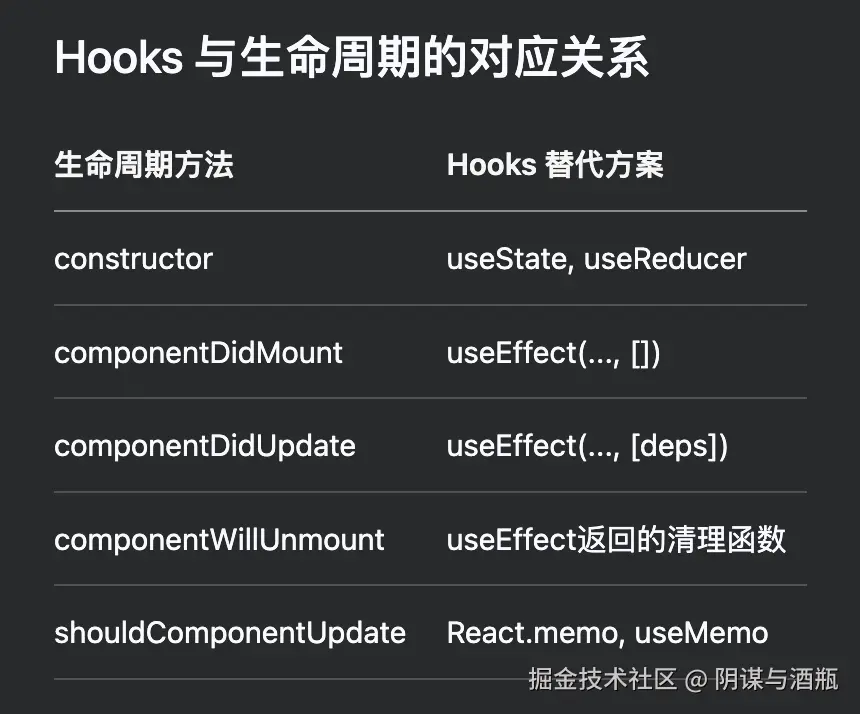Viewport: 860px width, 714px height.
Task: Click useReducer in the constructor row
Action: coord(665,259)
